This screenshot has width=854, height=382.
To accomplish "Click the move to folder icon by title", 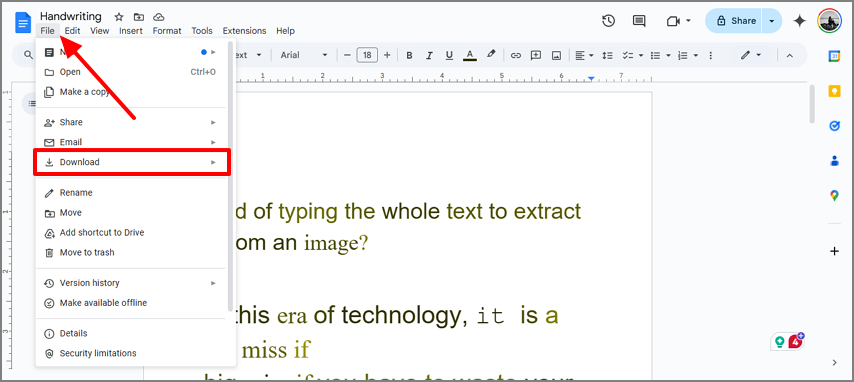I will (x=139, y=17).
